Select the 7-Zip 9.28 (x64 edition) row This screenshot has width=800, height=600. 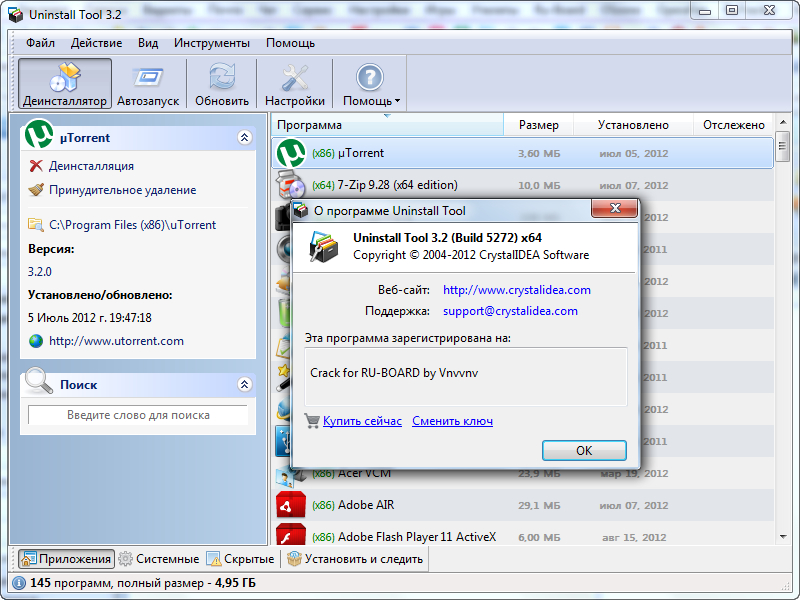click(522, 185)
